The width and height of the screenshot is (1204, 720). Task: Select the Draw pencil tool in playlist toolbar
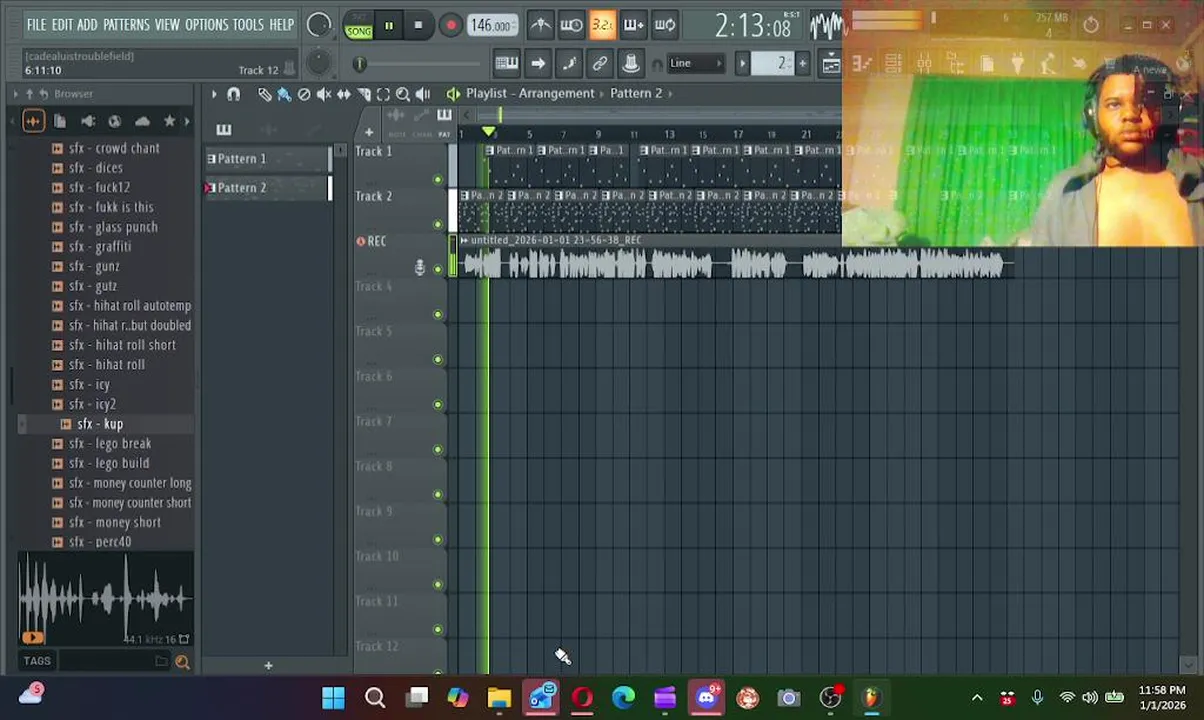point(264,94)
